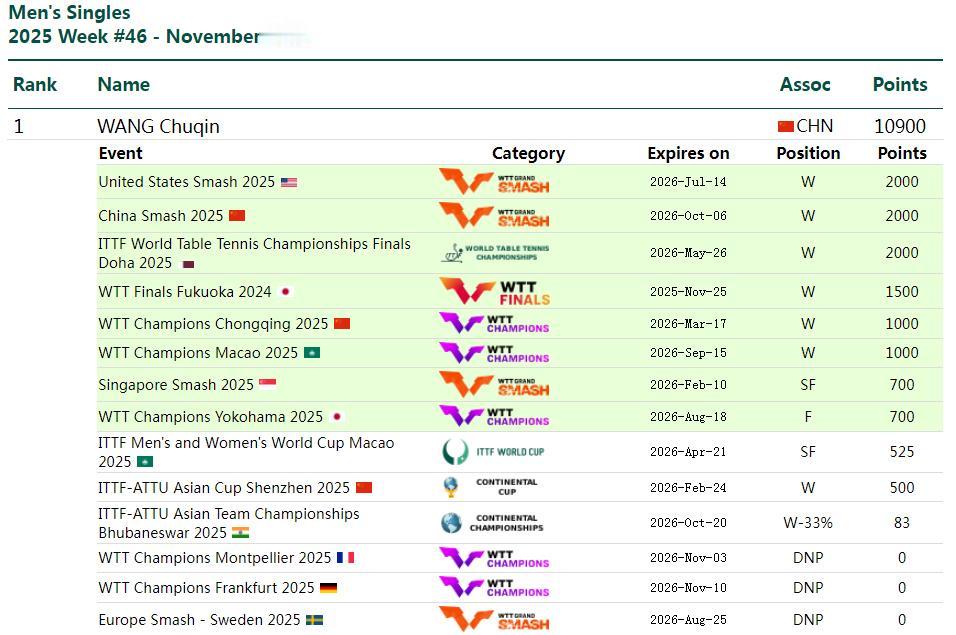Click WTT Champions logo in Macao 2025 row
Image resolution: width=956 pixels, height=635 pixels.
494,353
